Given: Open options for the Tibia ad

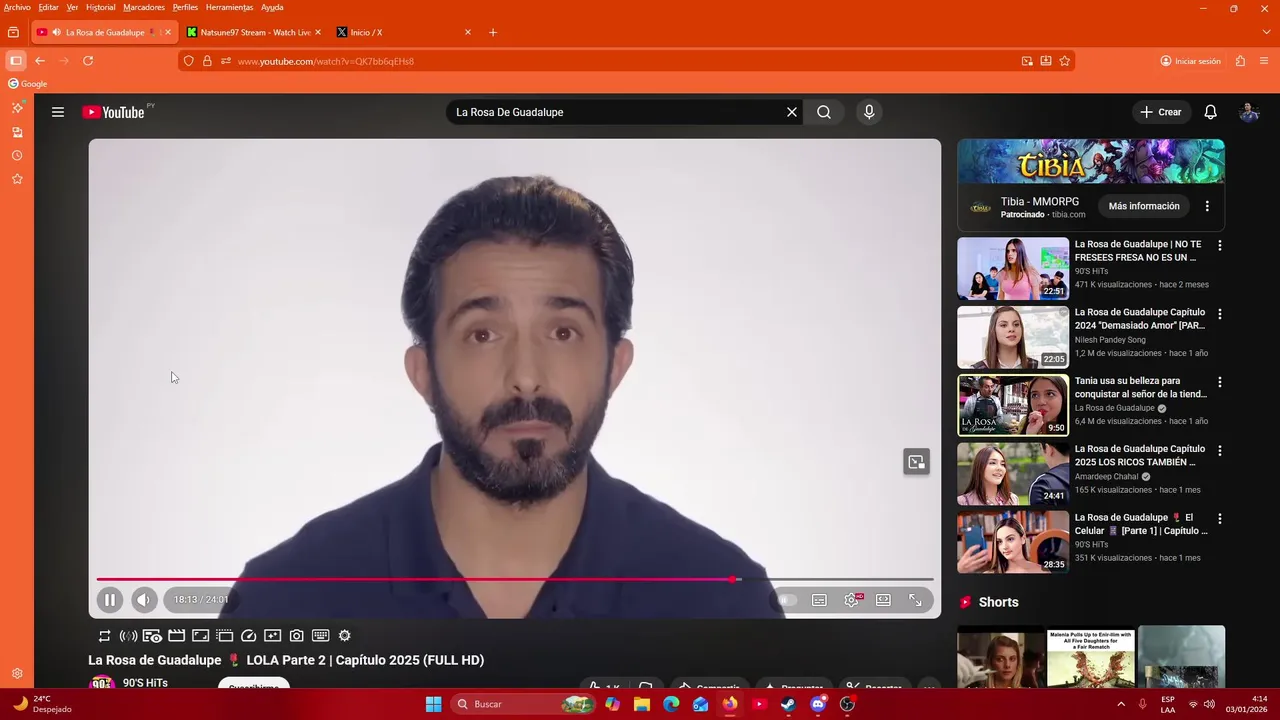Looking at the screenshot, I should point(1207,206).
